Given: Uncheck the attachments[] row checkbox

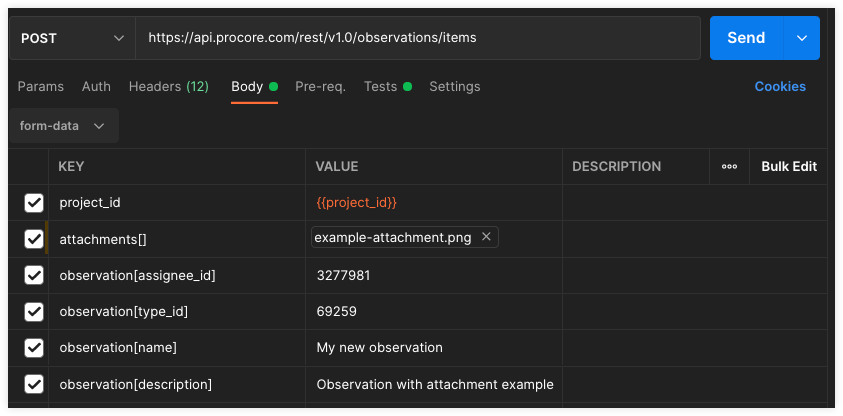Looking at the screenshot, I should tap(34, 239).
